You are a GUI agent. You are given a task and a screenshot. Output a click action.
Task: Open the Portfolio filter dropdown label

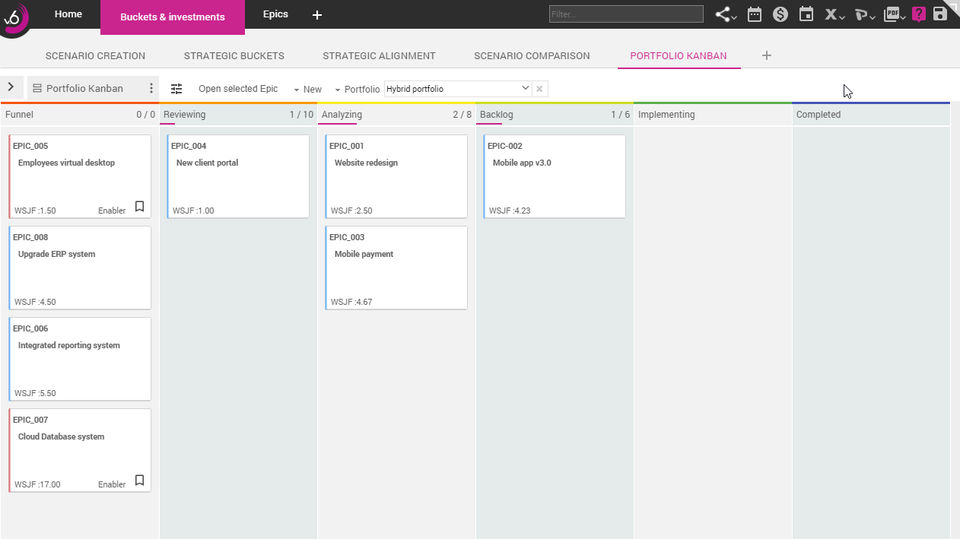point(358,89)
